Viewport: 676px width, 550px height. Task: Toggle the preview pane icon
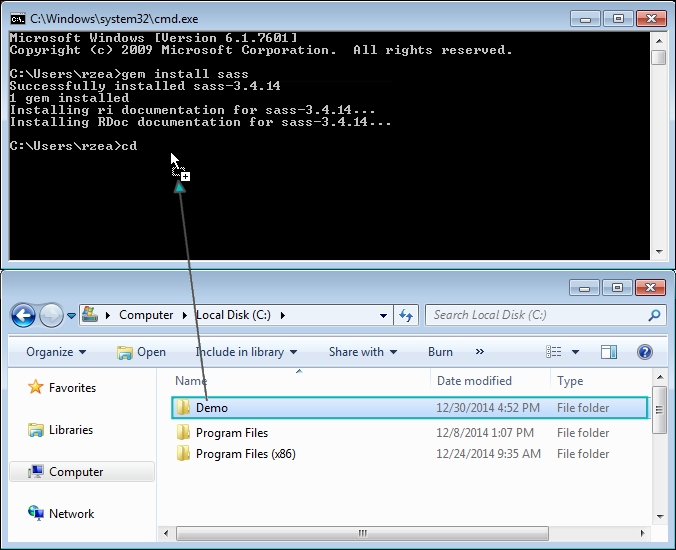[x=609, y=352]
